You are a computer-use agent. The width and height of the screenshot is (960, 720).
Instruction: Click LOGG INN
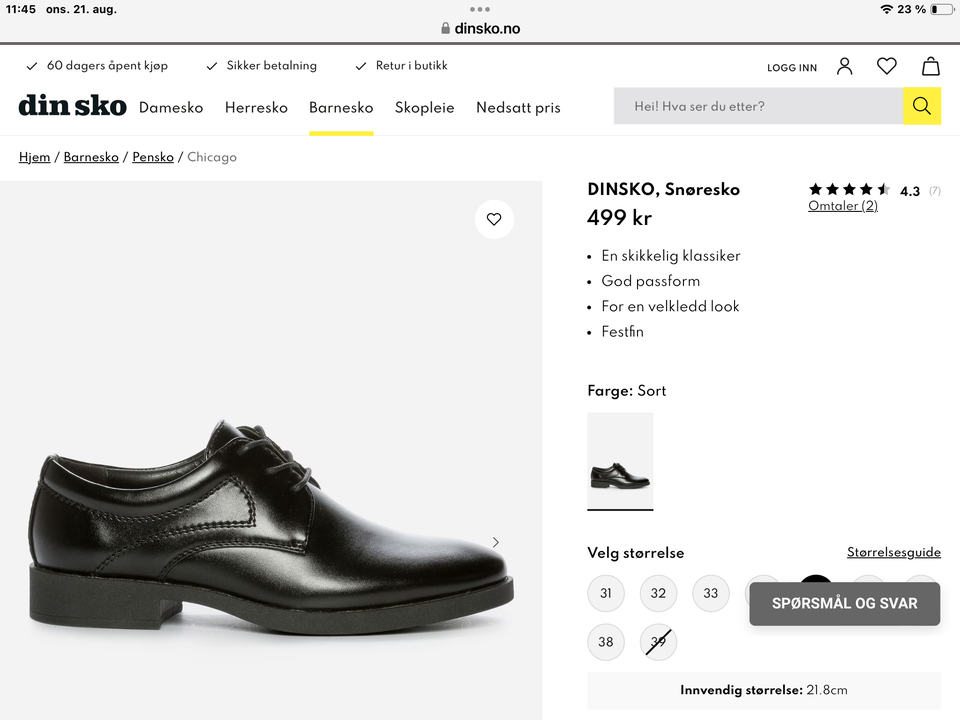[x=792, y=68]
